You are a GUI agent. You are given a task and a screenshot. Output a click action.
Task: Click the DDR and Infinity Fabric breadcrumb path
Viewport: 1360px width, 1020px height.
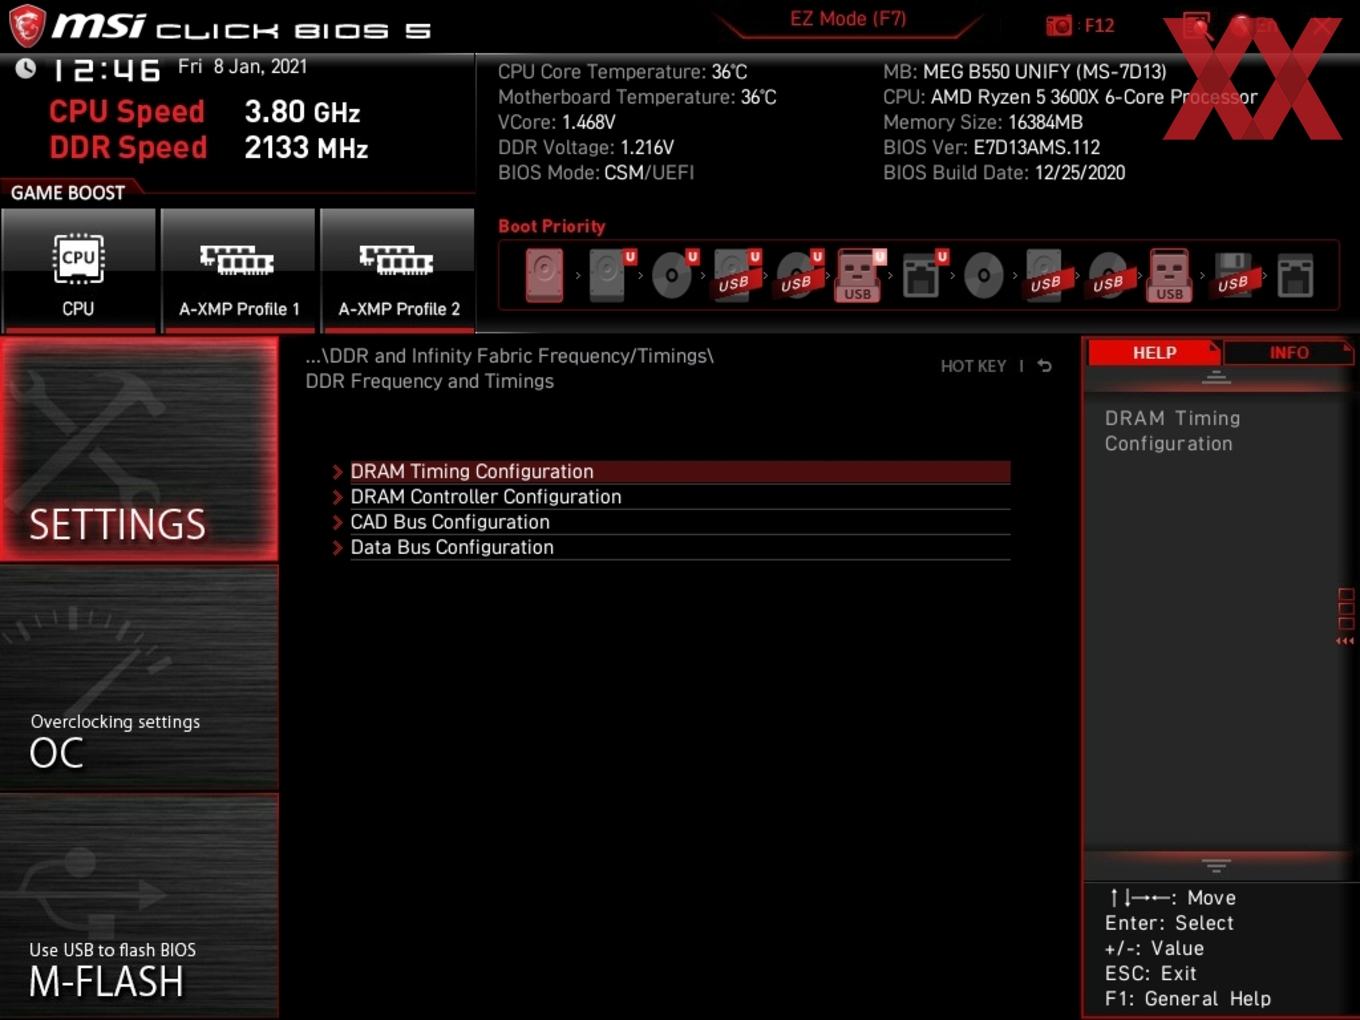[510, 356]
